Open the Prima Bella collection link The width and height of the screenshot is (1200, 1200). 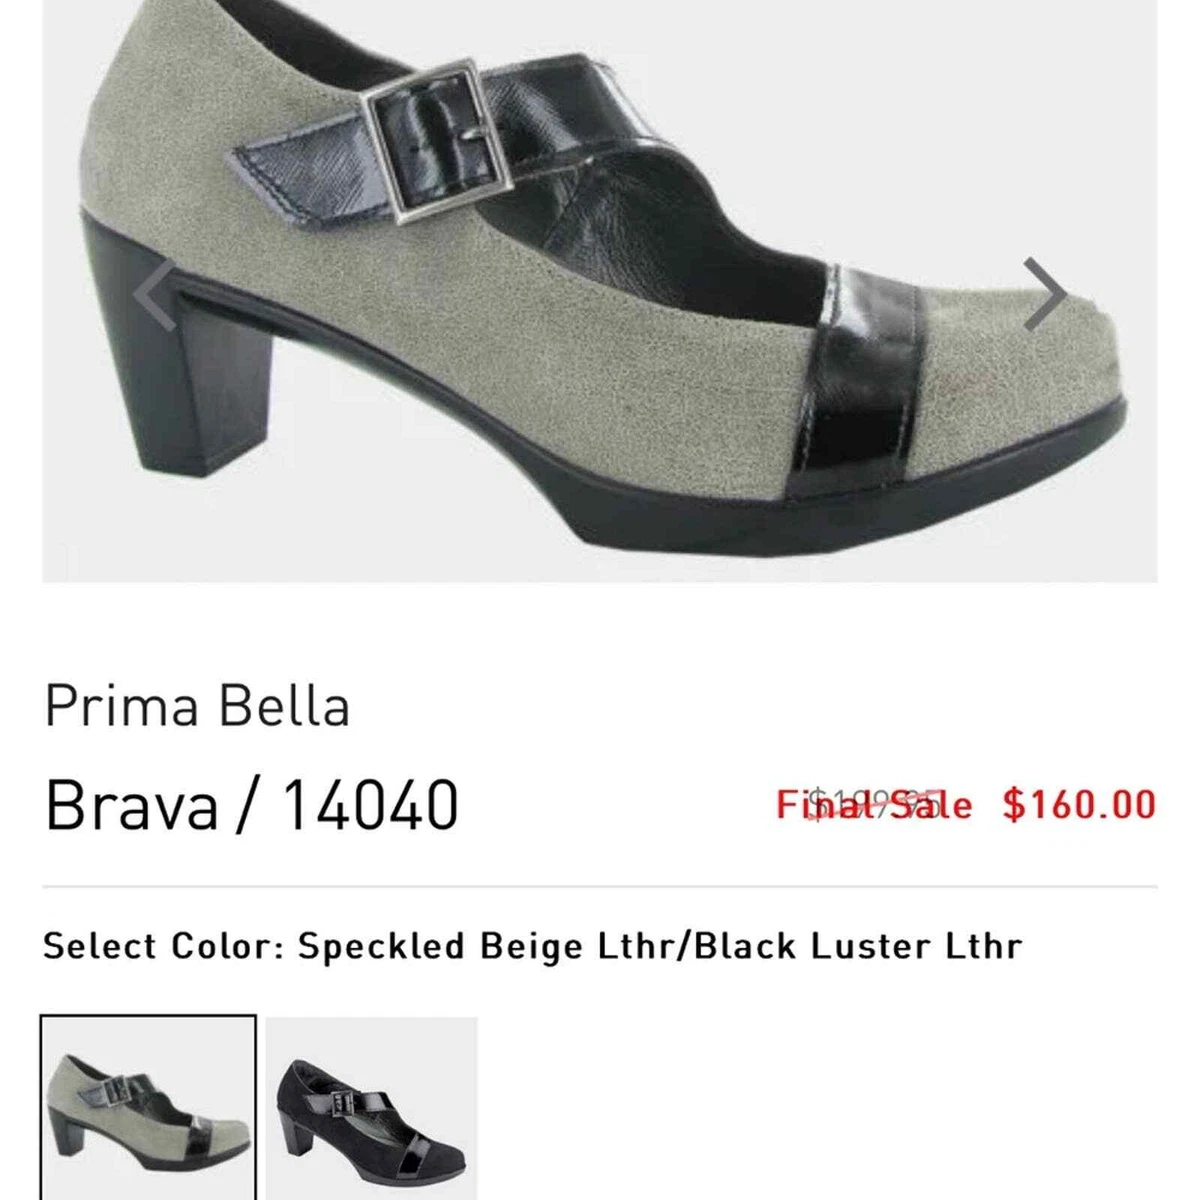[x=197, y=706]
